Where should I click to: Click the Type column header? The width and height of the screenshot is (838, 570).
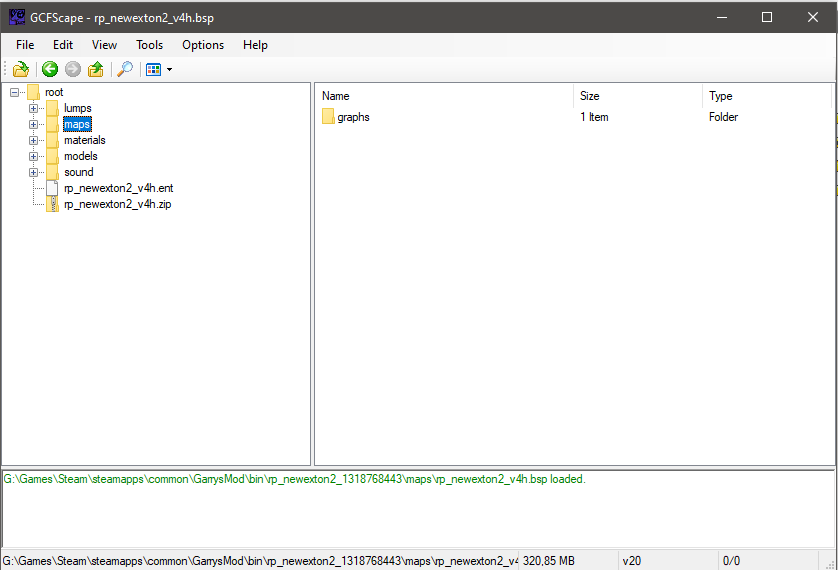click(766, 96)
